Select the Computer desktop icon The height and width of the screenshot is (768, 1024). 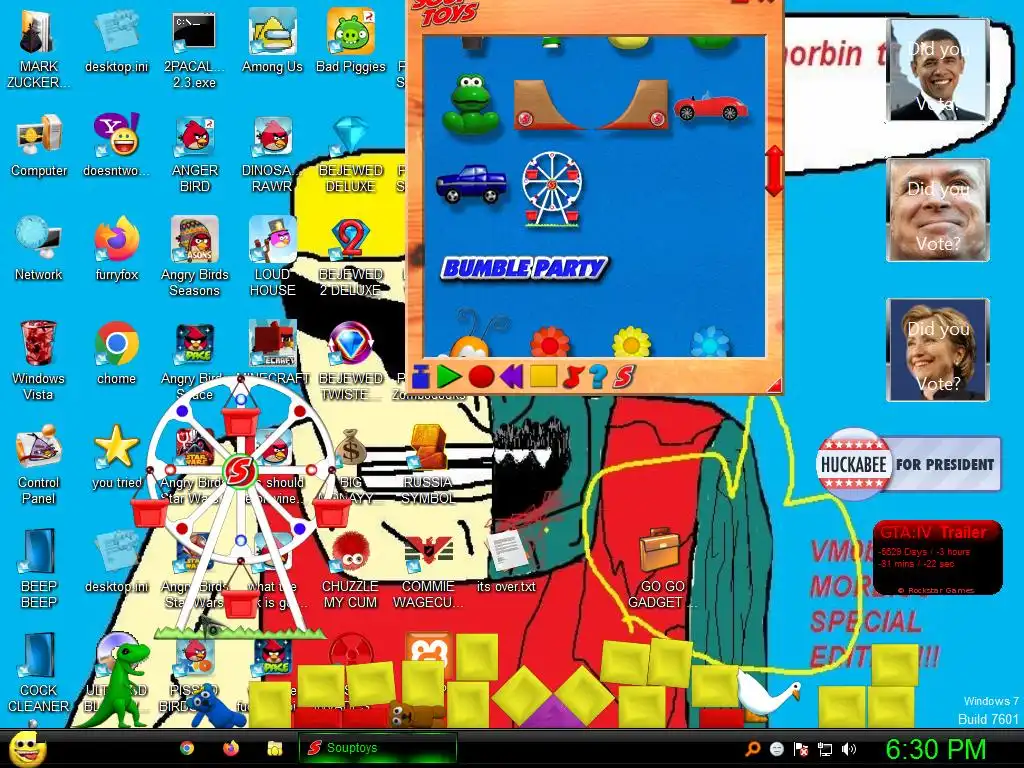pos(39,145)
